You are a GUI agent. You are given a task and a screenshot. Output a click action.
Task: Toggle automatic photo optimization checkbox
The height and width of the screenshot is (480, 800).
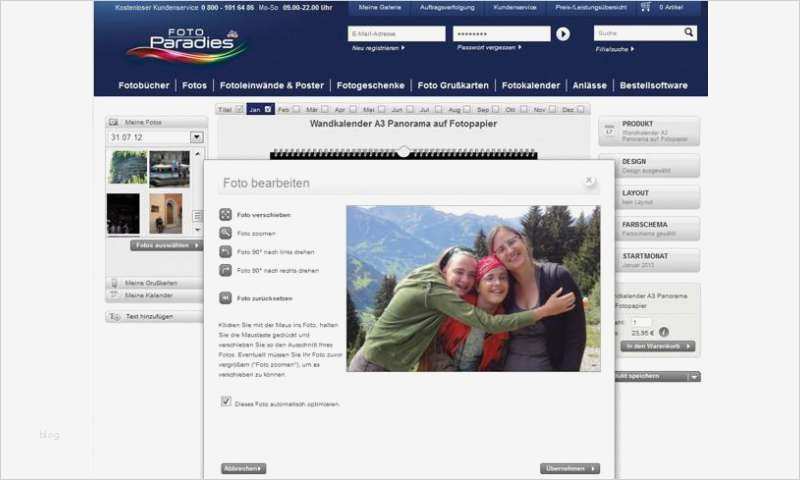tap(226, 401)
